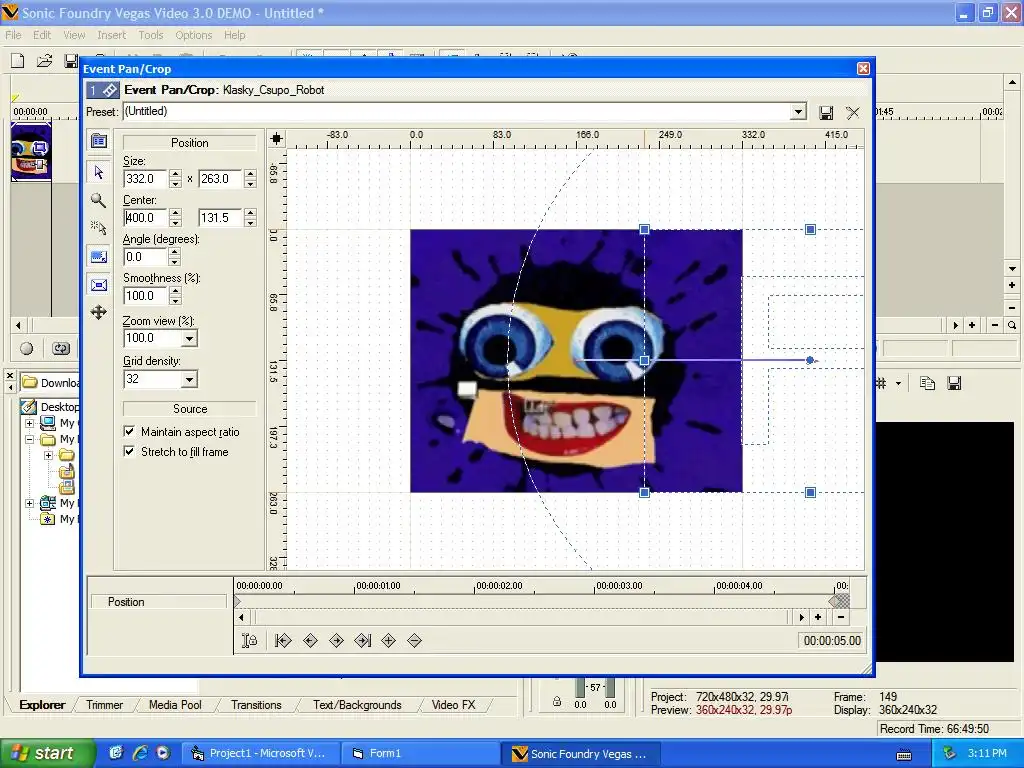Viewport: 1024px width, 768px height.
Task: Jump to first keyframe button
Action: point(283,641)
